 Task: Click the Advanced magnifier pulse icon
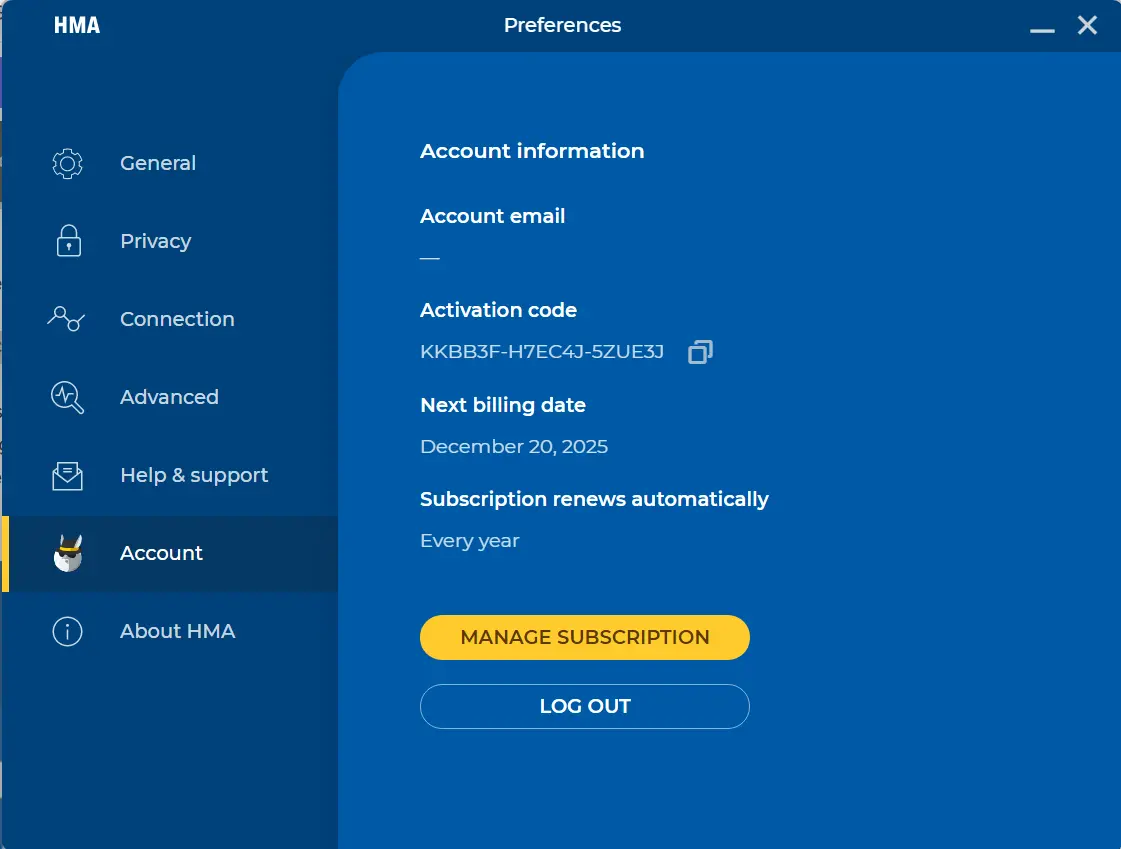(x=67, y=397)
